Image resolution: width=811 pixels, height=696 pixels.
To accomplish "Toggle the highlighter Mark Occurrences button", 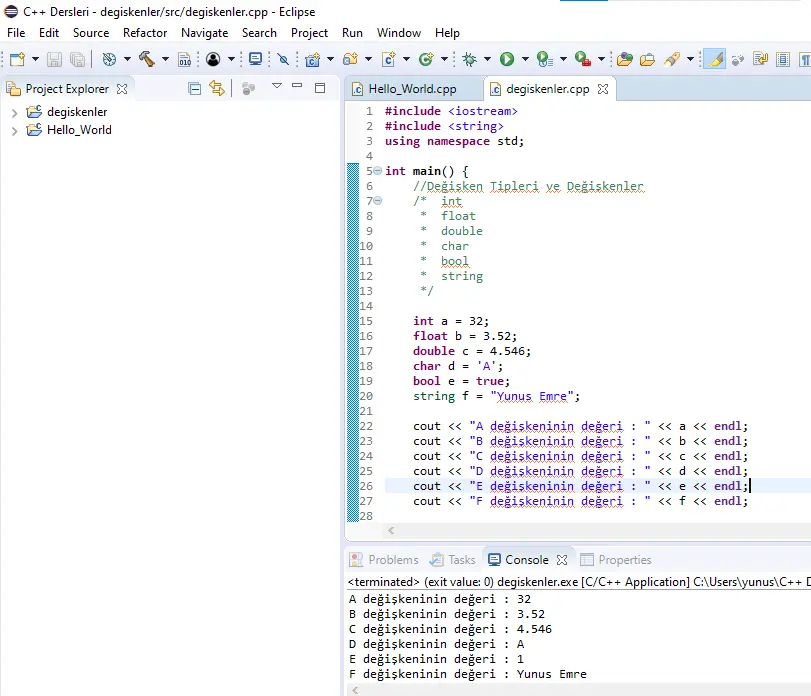I will coord(714,60).
